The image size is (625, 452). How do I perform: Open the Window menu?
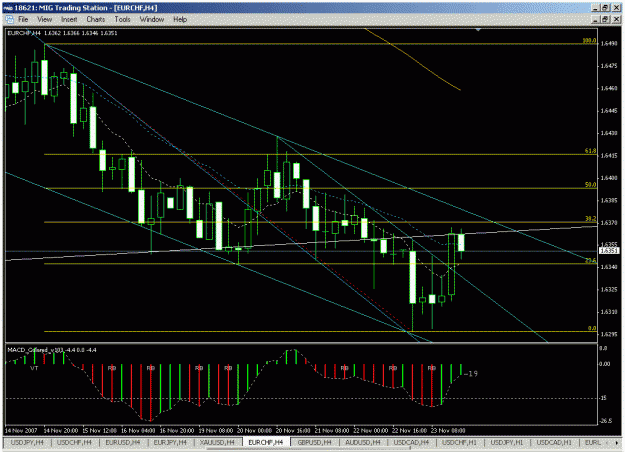(x=151, y=20)
